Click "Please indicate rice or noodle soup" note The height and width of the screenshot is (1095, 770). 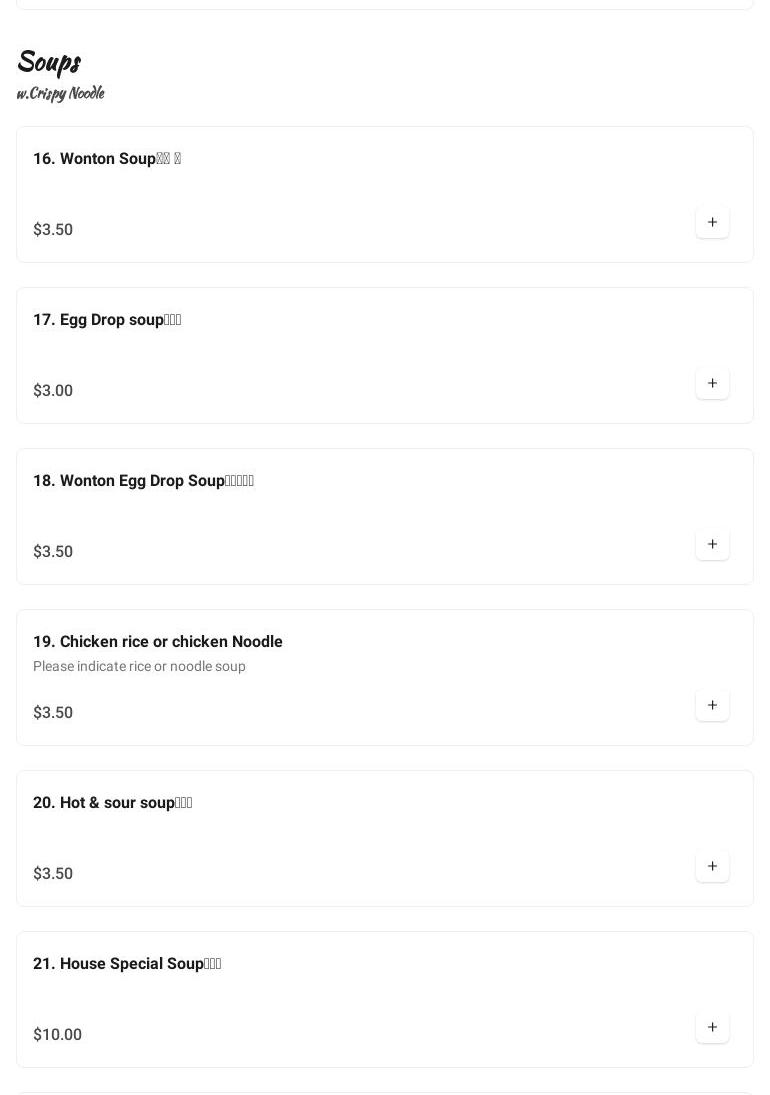(x=139, y=667)
